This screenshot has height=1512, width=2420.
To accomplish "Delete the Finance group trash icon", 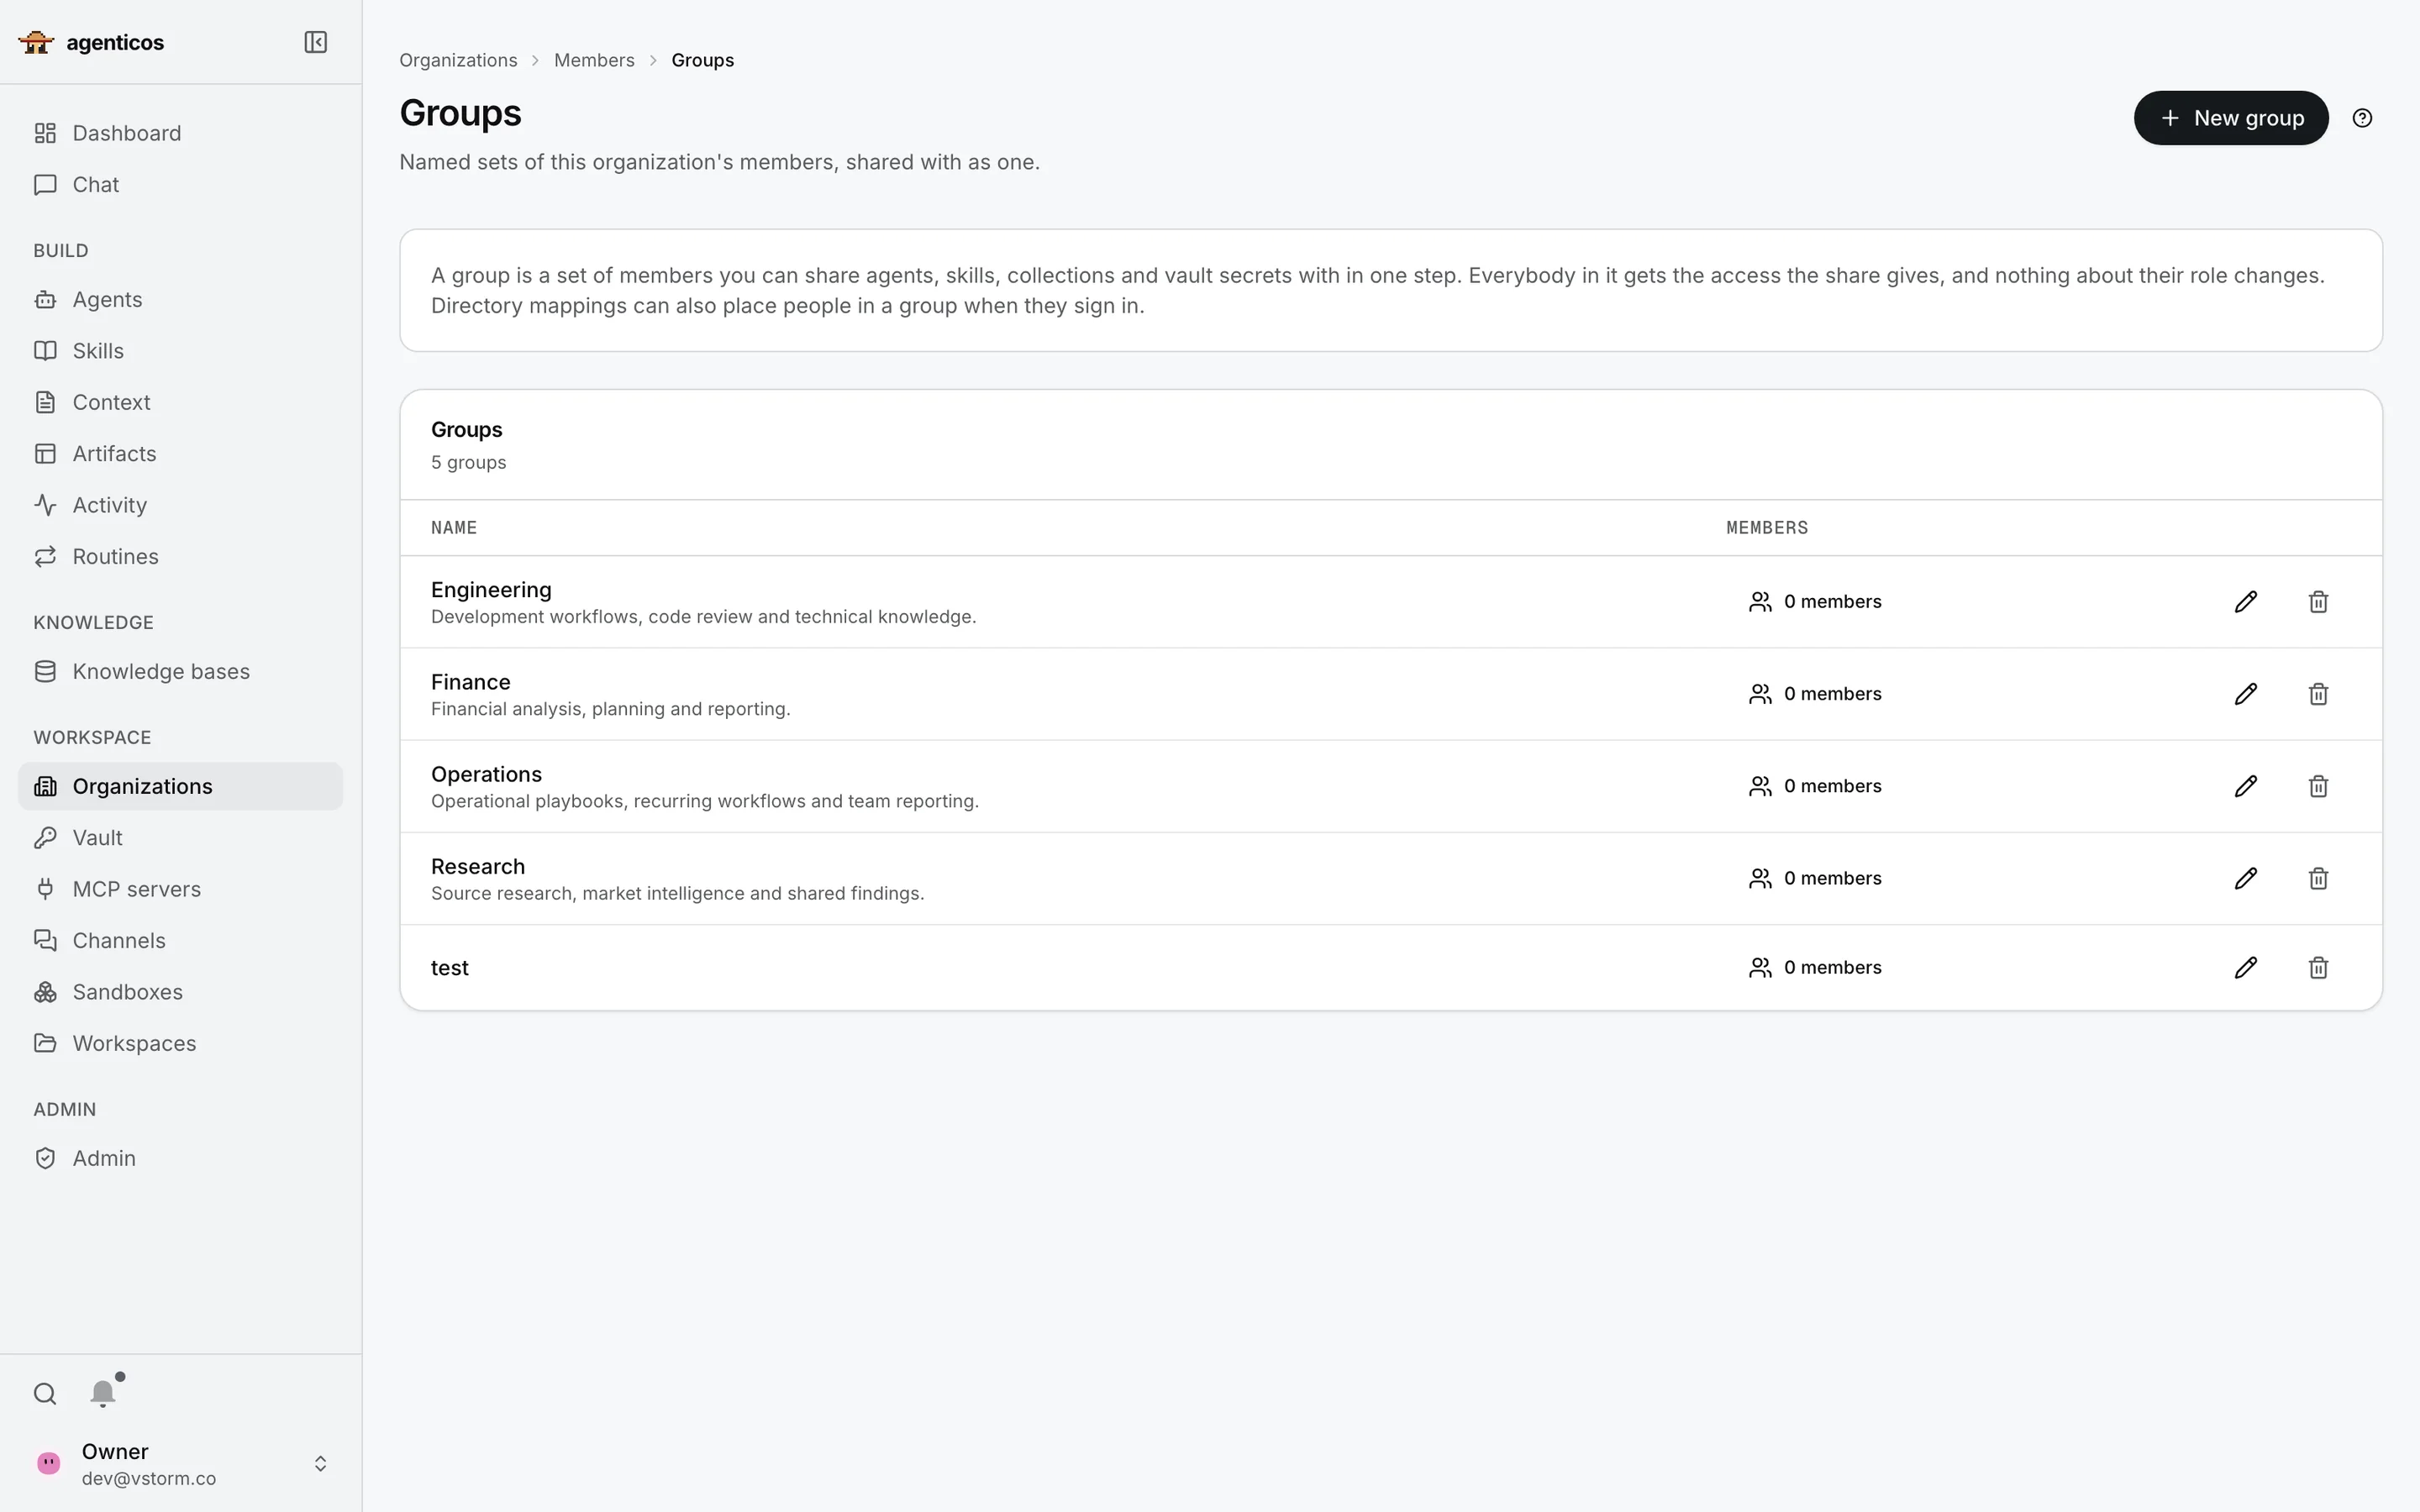I will (x=2318, y=694).
